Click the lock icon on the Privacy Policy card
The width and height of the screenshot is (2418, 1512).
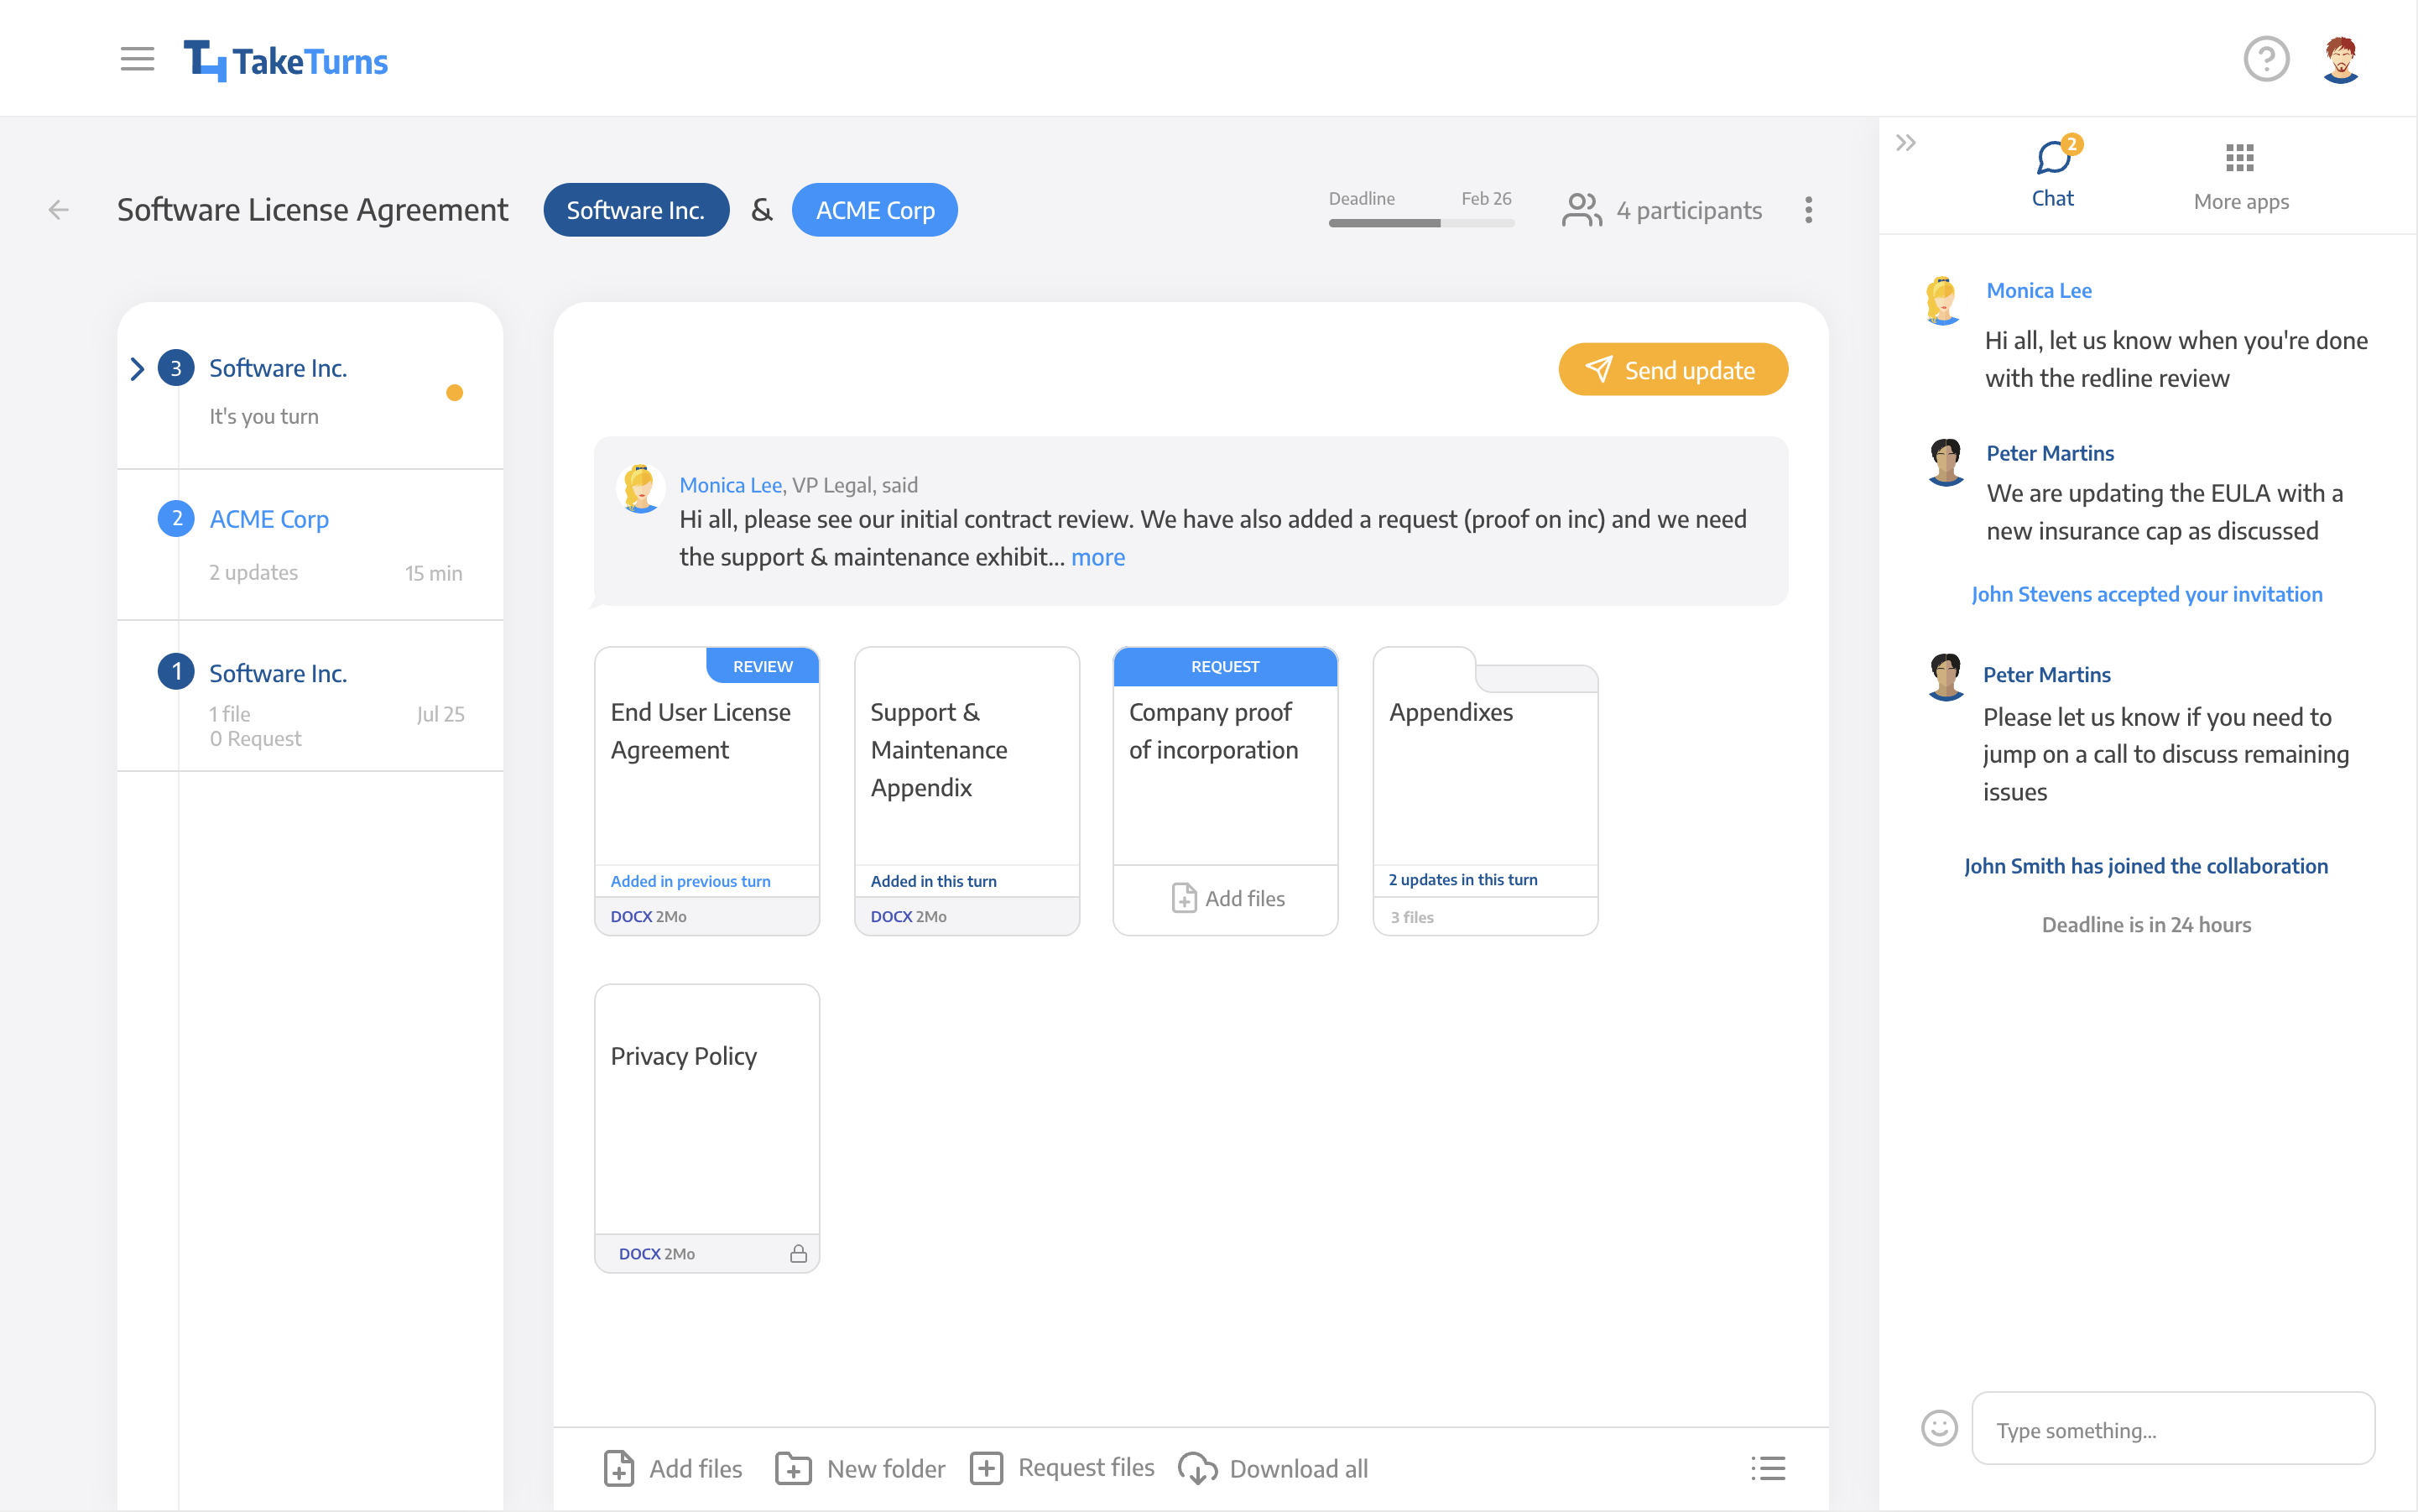(x=798, y=1253)
